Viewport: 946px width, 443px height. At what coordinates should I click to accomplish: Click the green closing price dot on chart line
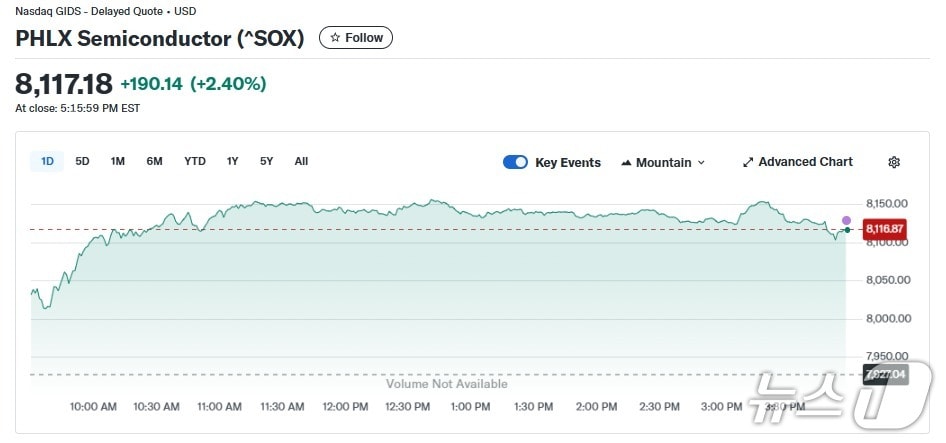tap(847, 230)
